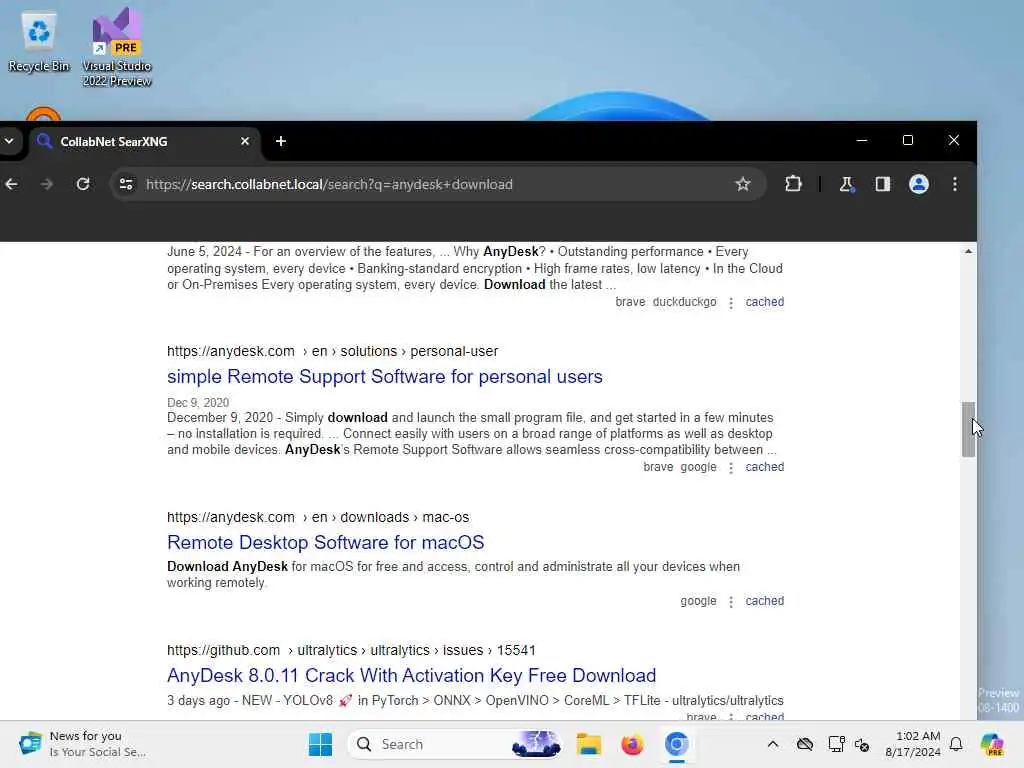
Task: Go forward to the next page
Action: 46,185
